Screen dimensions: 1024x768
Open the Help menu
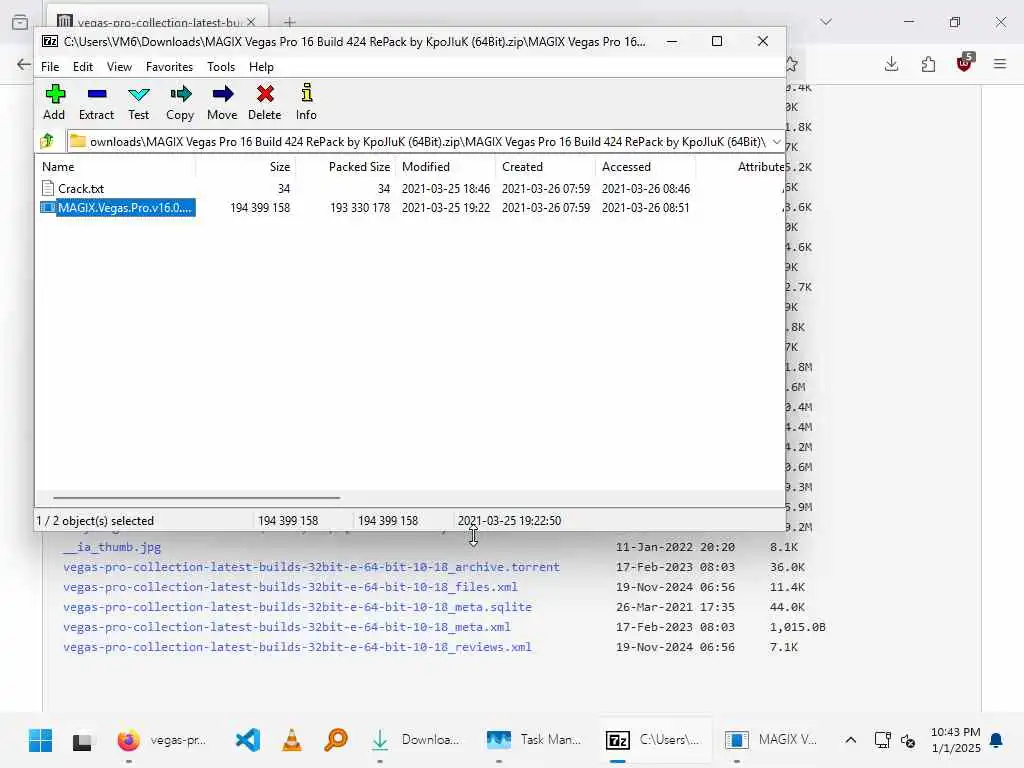pyautogui.click(x=261, y=67)
